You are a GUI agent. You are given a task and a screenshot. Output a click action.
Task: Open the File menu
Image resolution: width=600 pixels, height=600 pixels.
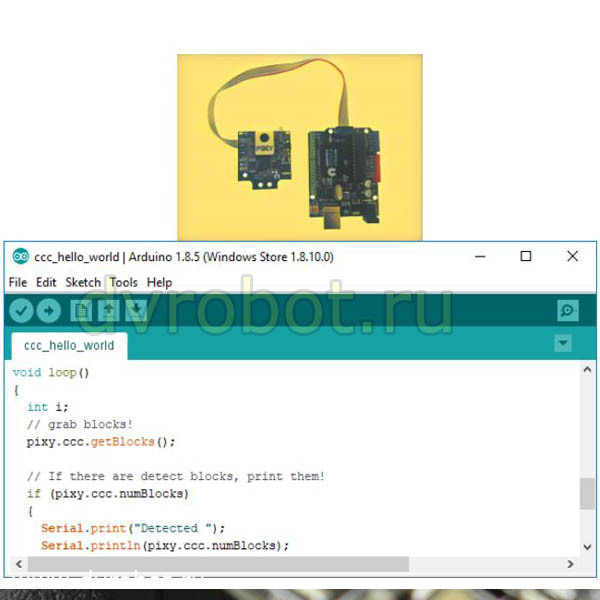pyautogui.click(x=18, y=282)
